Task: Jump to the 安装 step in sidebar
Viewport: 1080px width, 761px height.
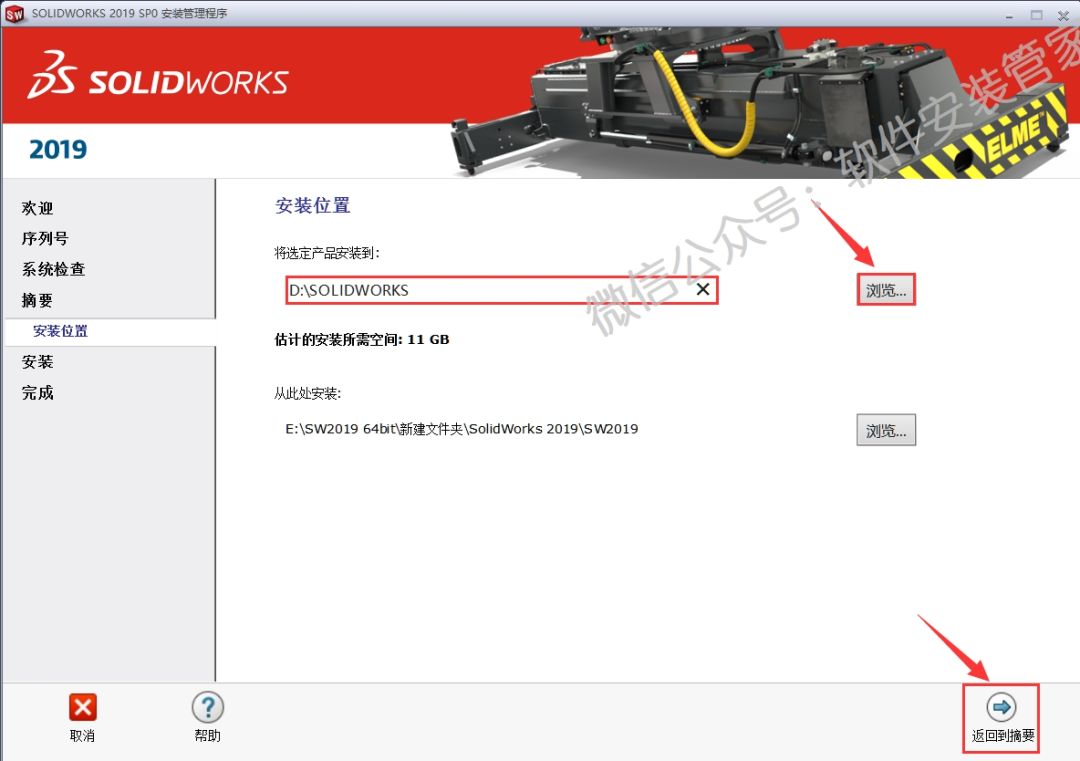Action: (38, 362)
